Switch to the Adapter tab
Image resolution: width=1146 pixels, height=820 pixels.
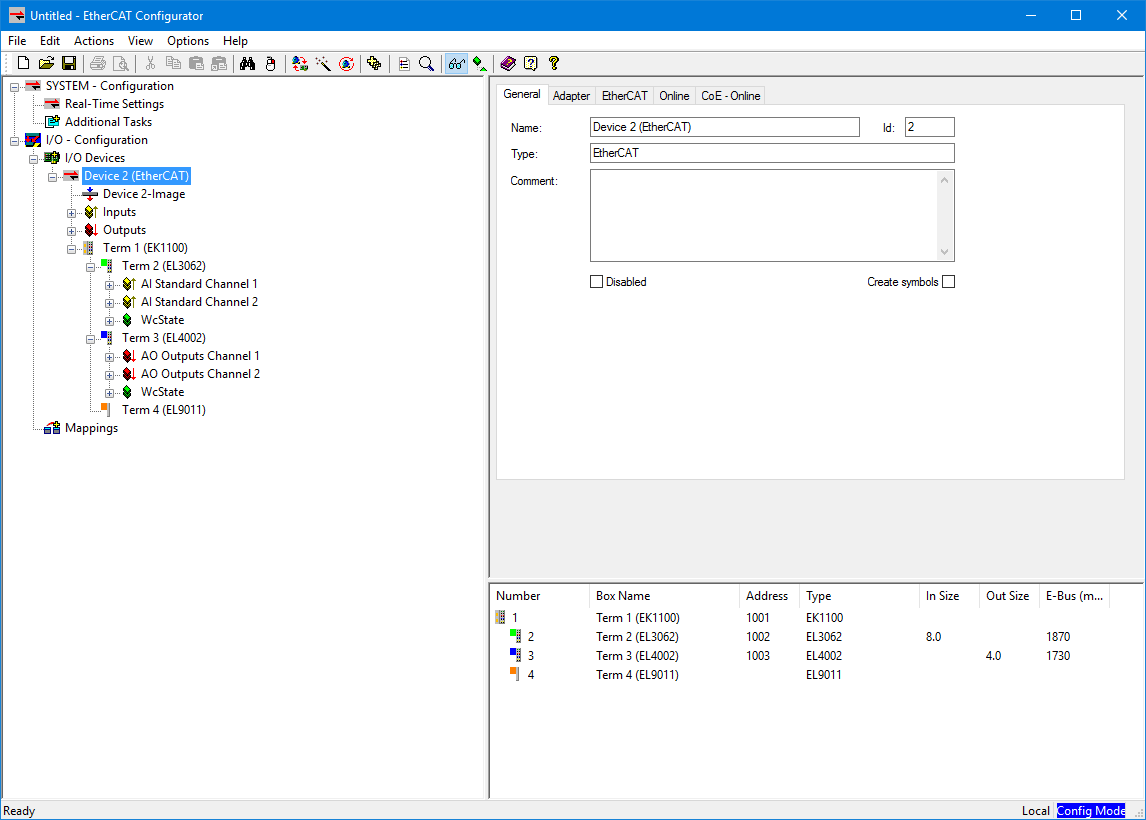(x=571, y=96)
